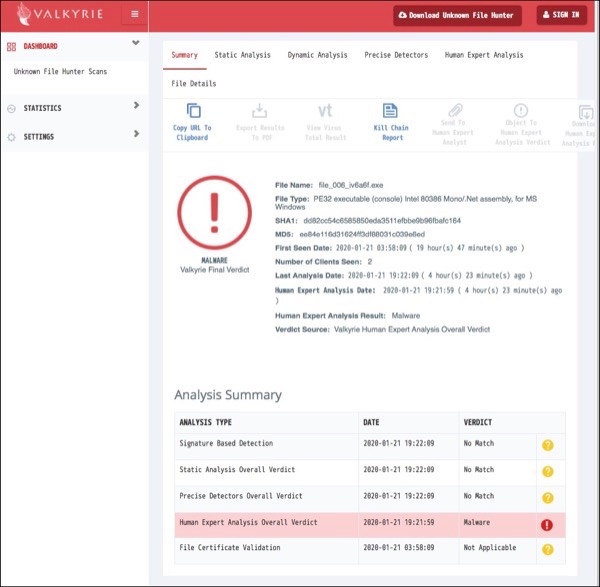Collapse the Dashboard sidebar section
This screenshot has height=587, width=600.
pyautogui.click(x=135, y=44)
